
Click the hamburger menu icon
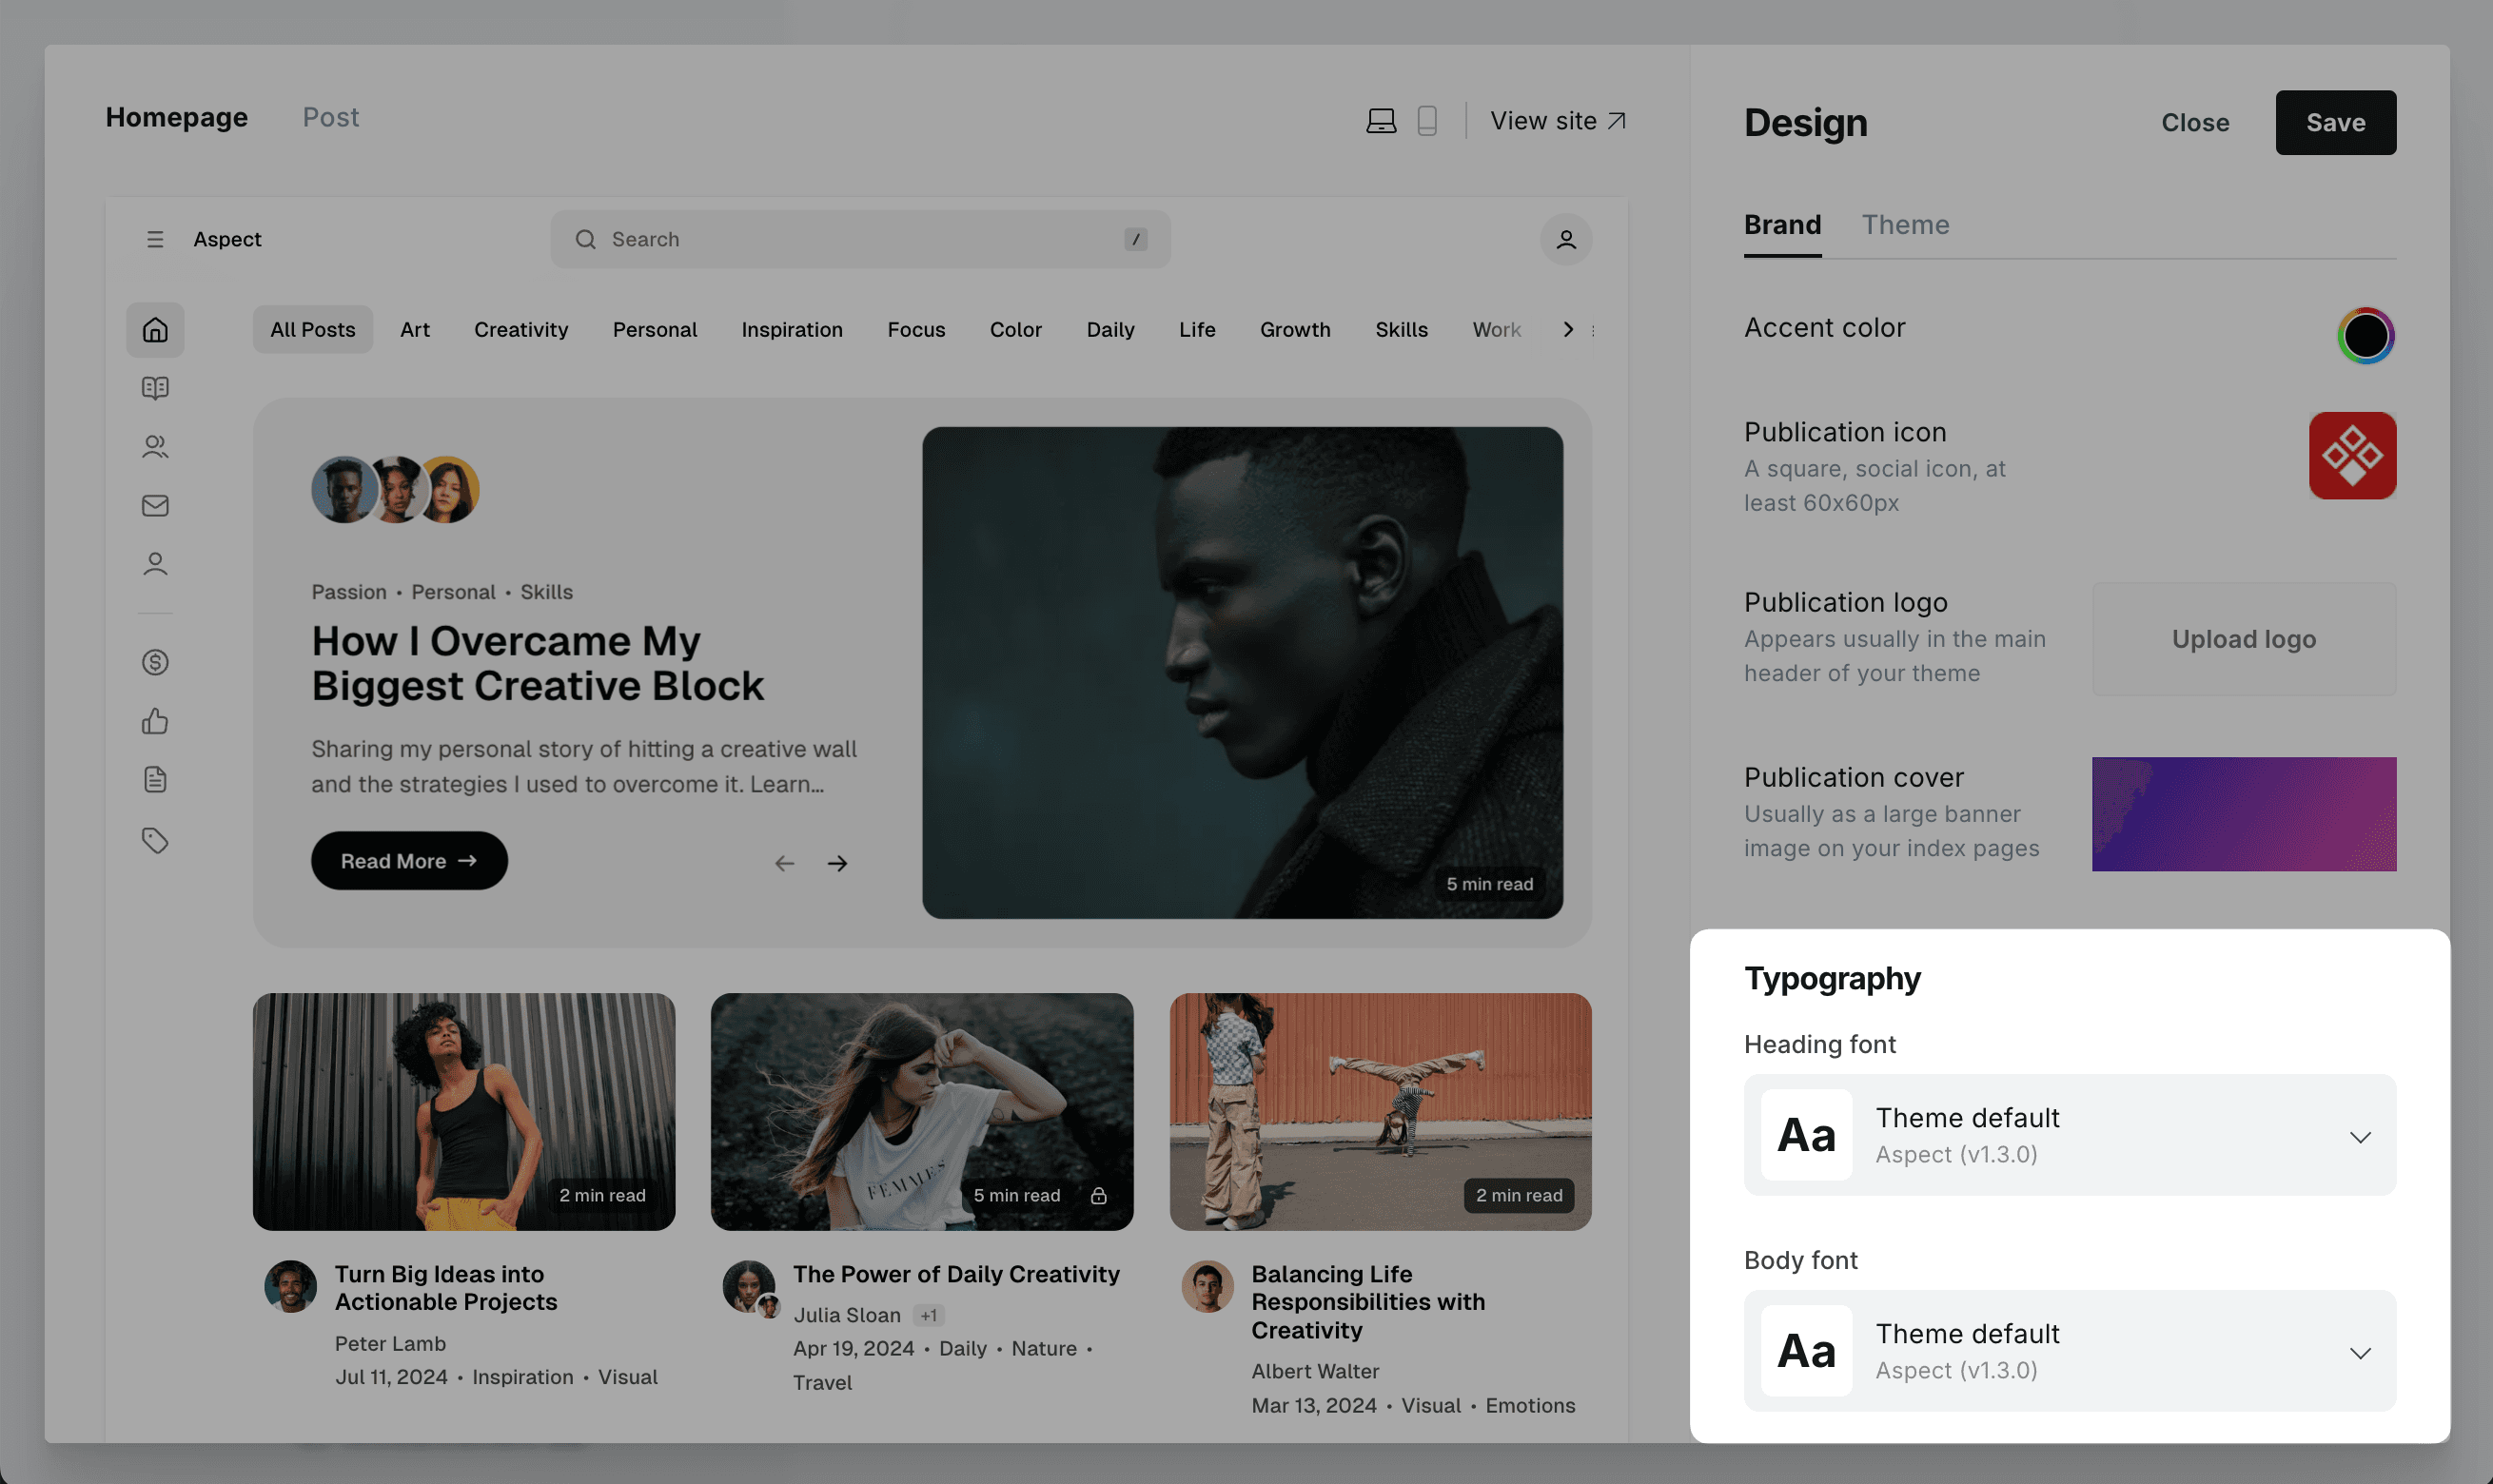coord(155,239)
